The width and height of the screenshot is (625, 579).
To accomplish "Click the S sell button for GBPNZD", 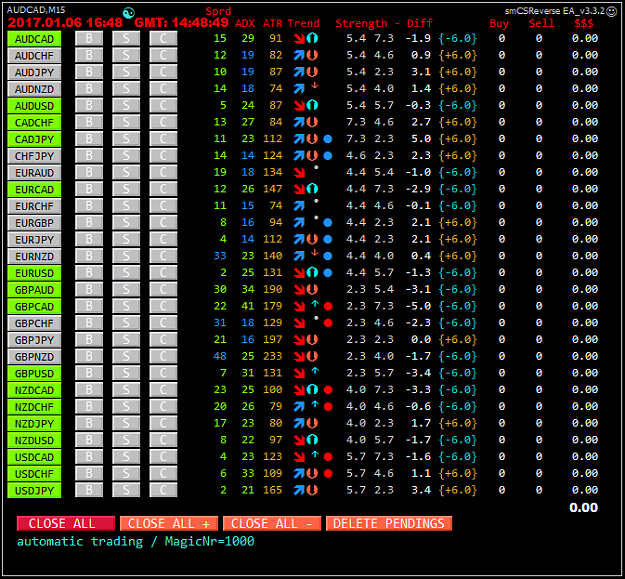I will (x=126, y=357).
